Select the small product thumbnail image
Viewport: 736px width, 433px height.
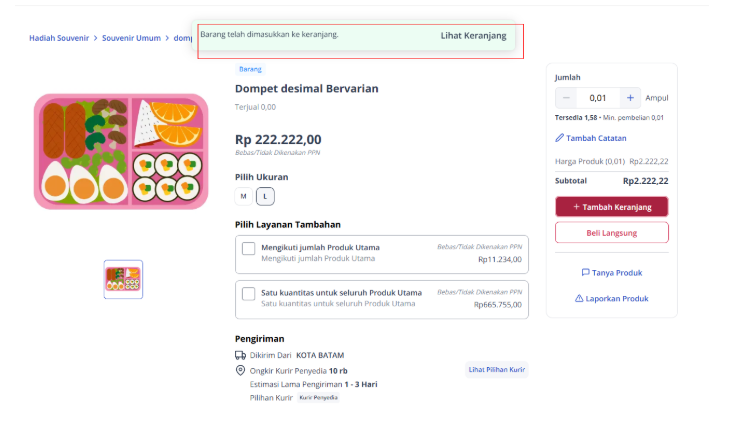coord(123,279)
